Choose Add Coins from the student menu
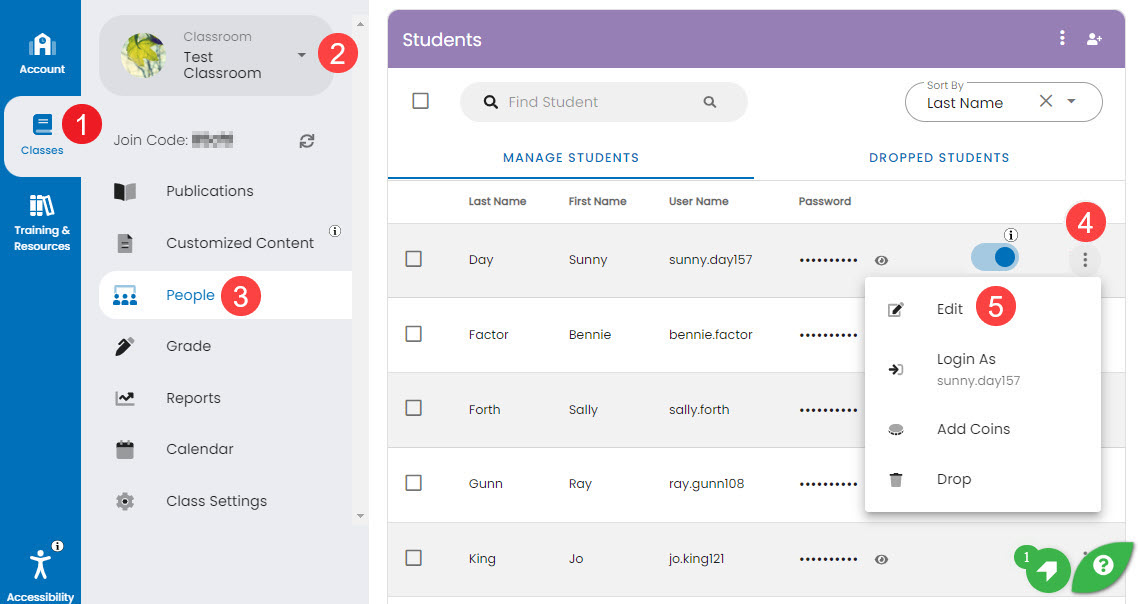The width and height of the screenshot is (1138, 604). point(972,428)
